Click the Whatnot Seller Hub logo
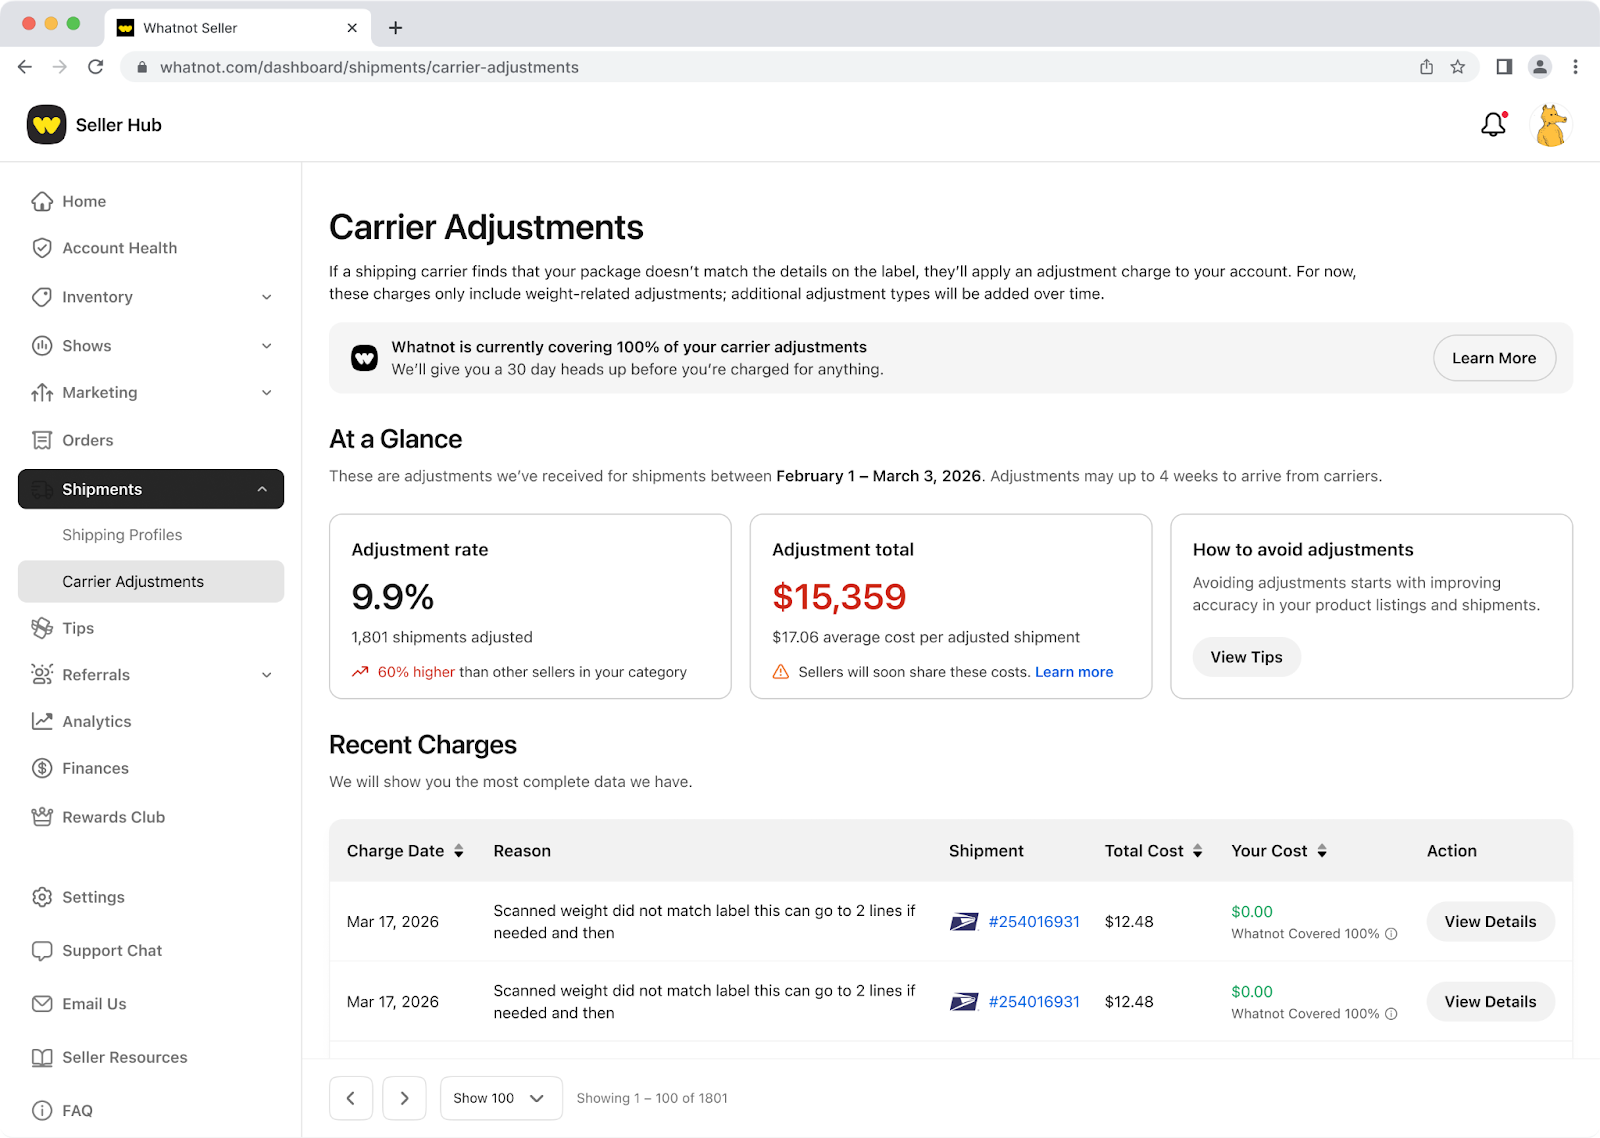The height and width of the screenshot is (1138, 1600). pos(47,125)
